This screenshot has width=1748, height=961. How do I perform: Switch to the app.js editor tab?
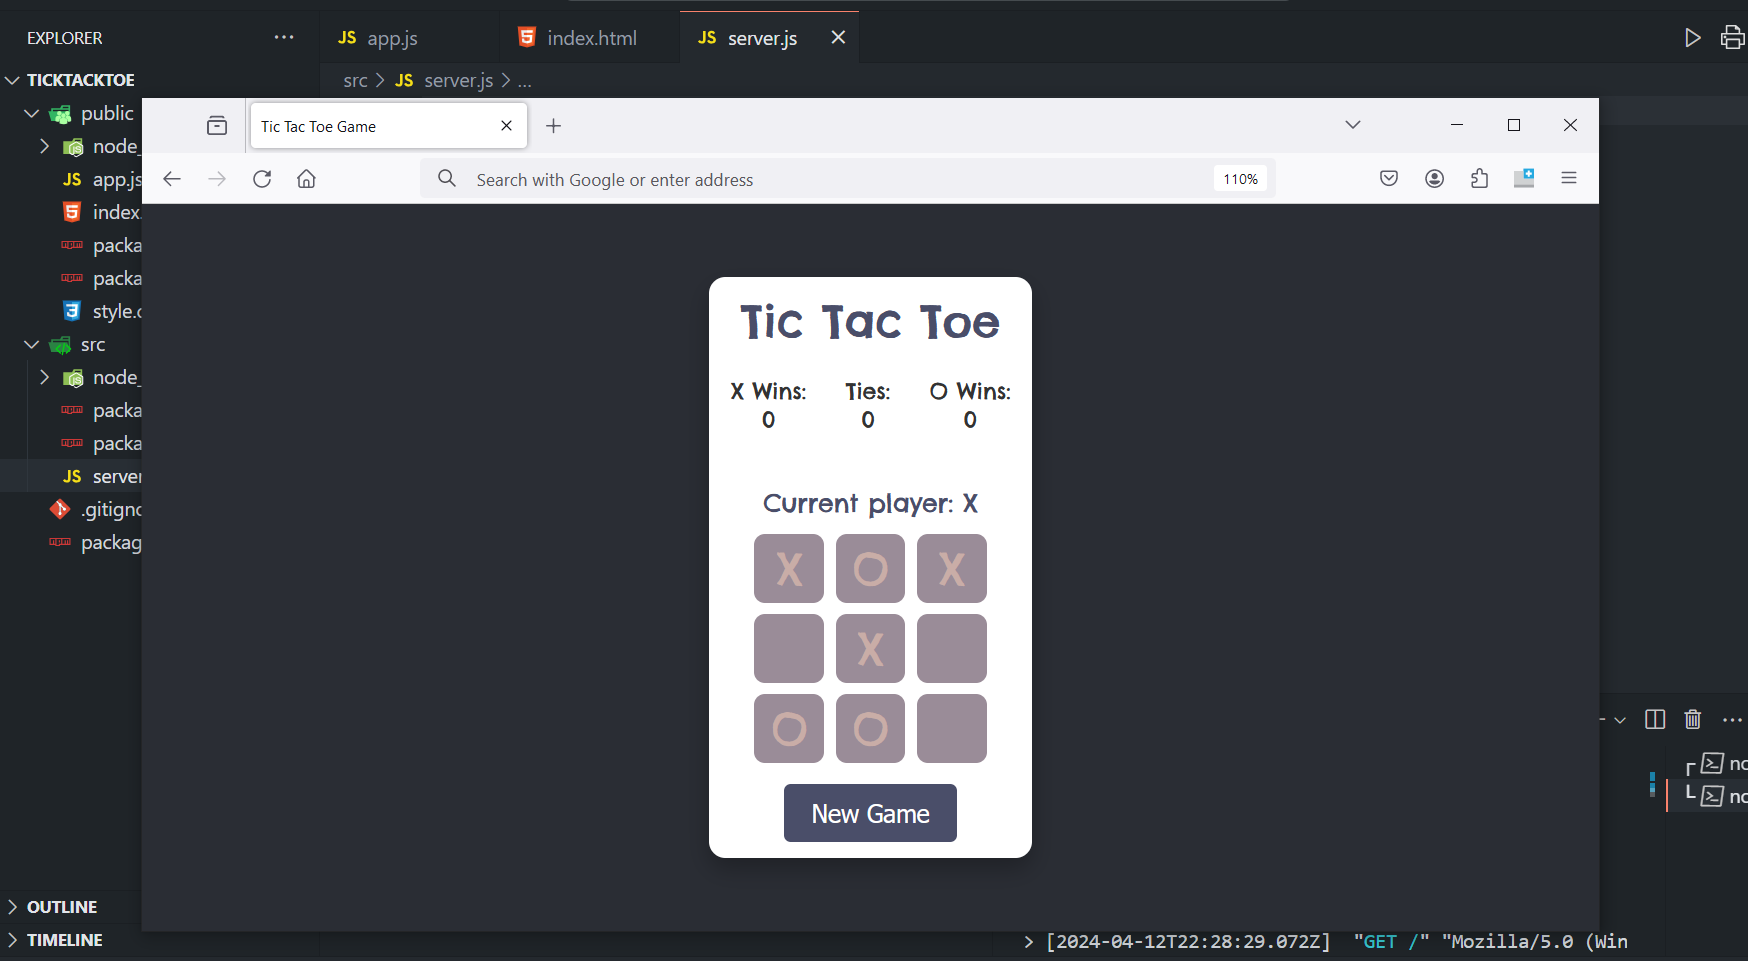coord(391,38)
